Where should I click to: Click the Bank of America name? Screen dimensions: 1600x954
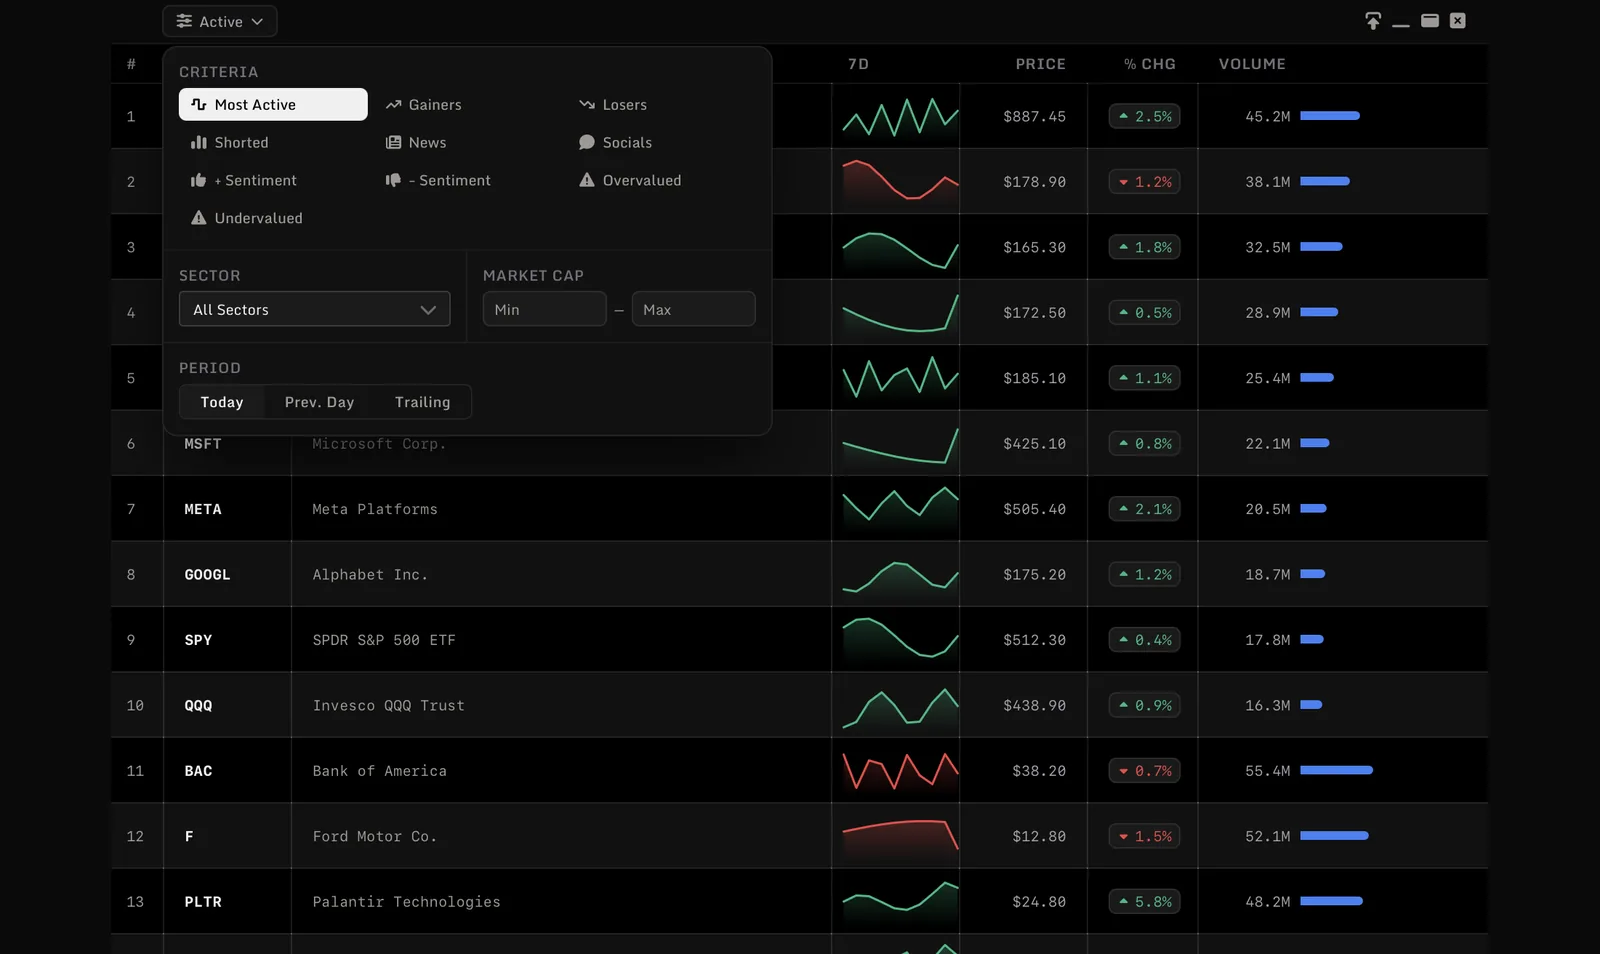[379, 771]
